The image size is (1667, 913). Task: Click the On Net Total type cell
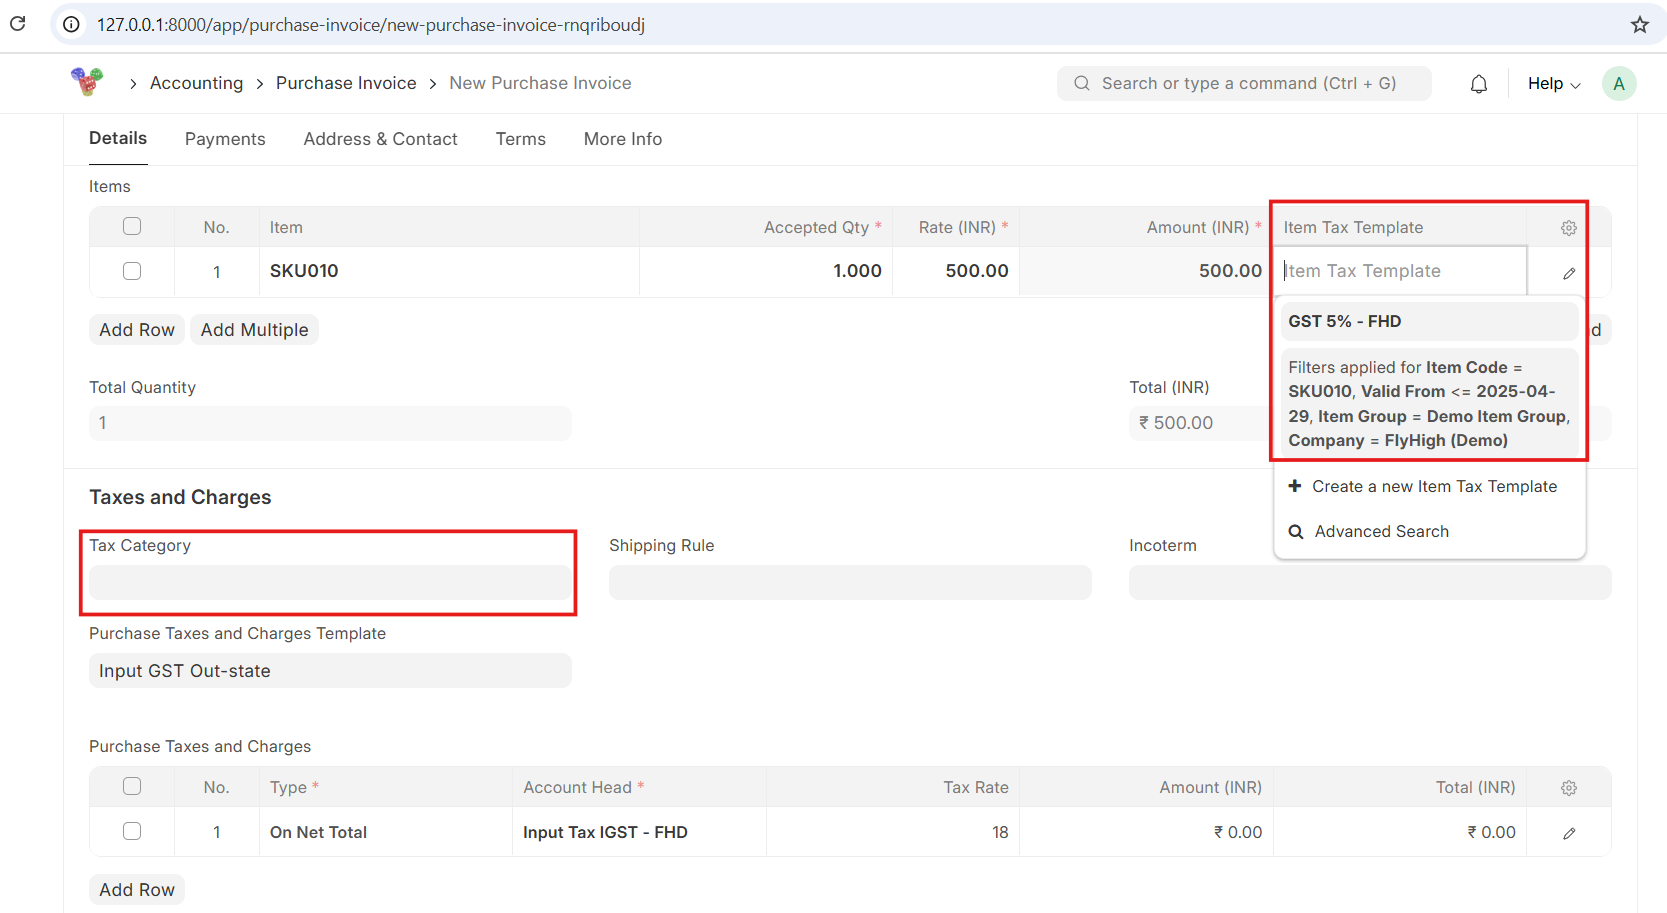(x=386, y=832)
